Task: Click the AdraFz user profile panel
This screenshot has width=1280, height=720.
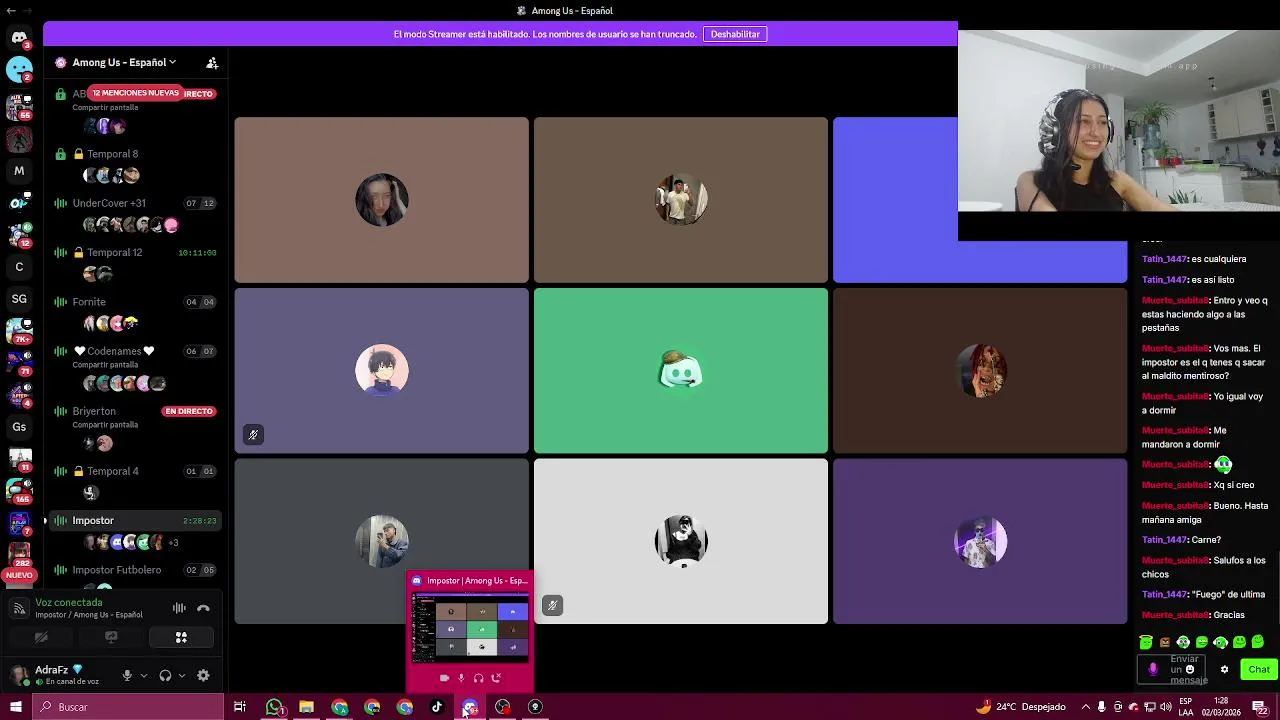Action: tap(60, 675)
